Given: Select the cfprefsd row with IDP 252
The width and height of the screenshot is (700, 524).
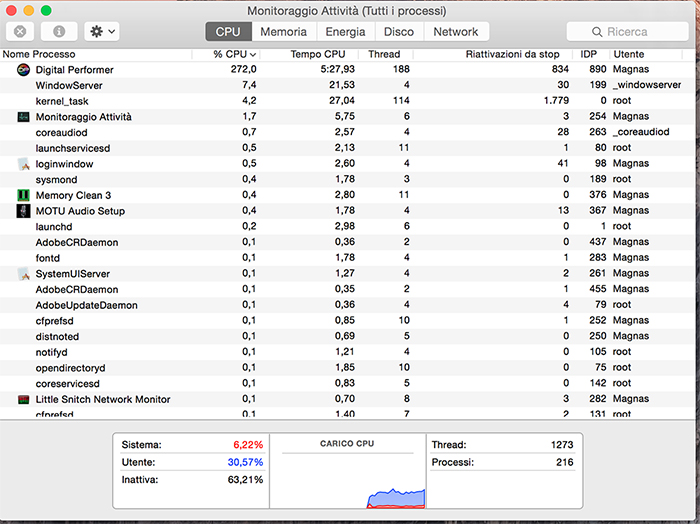Looking at the screenshot, I should [347, 321].
